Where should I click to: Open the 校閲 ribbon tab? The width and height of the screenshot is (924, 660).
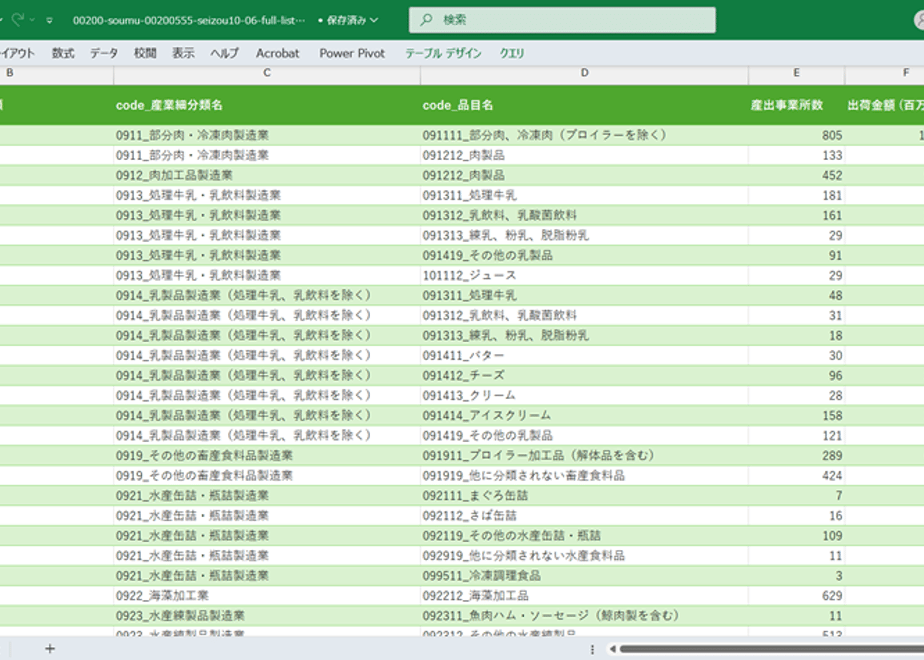tap(145, 53)
